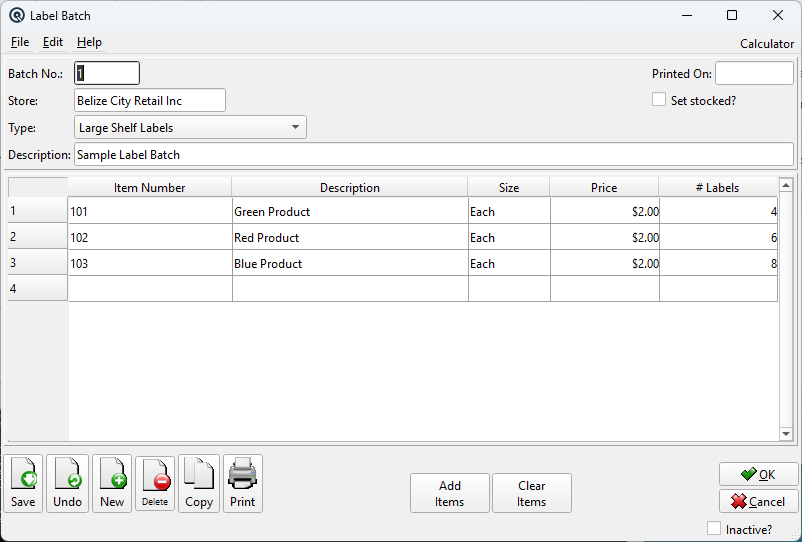This screenshot has height=542, width=802.
Task: Click the Print icon button
Action: (x=242, y=483)
